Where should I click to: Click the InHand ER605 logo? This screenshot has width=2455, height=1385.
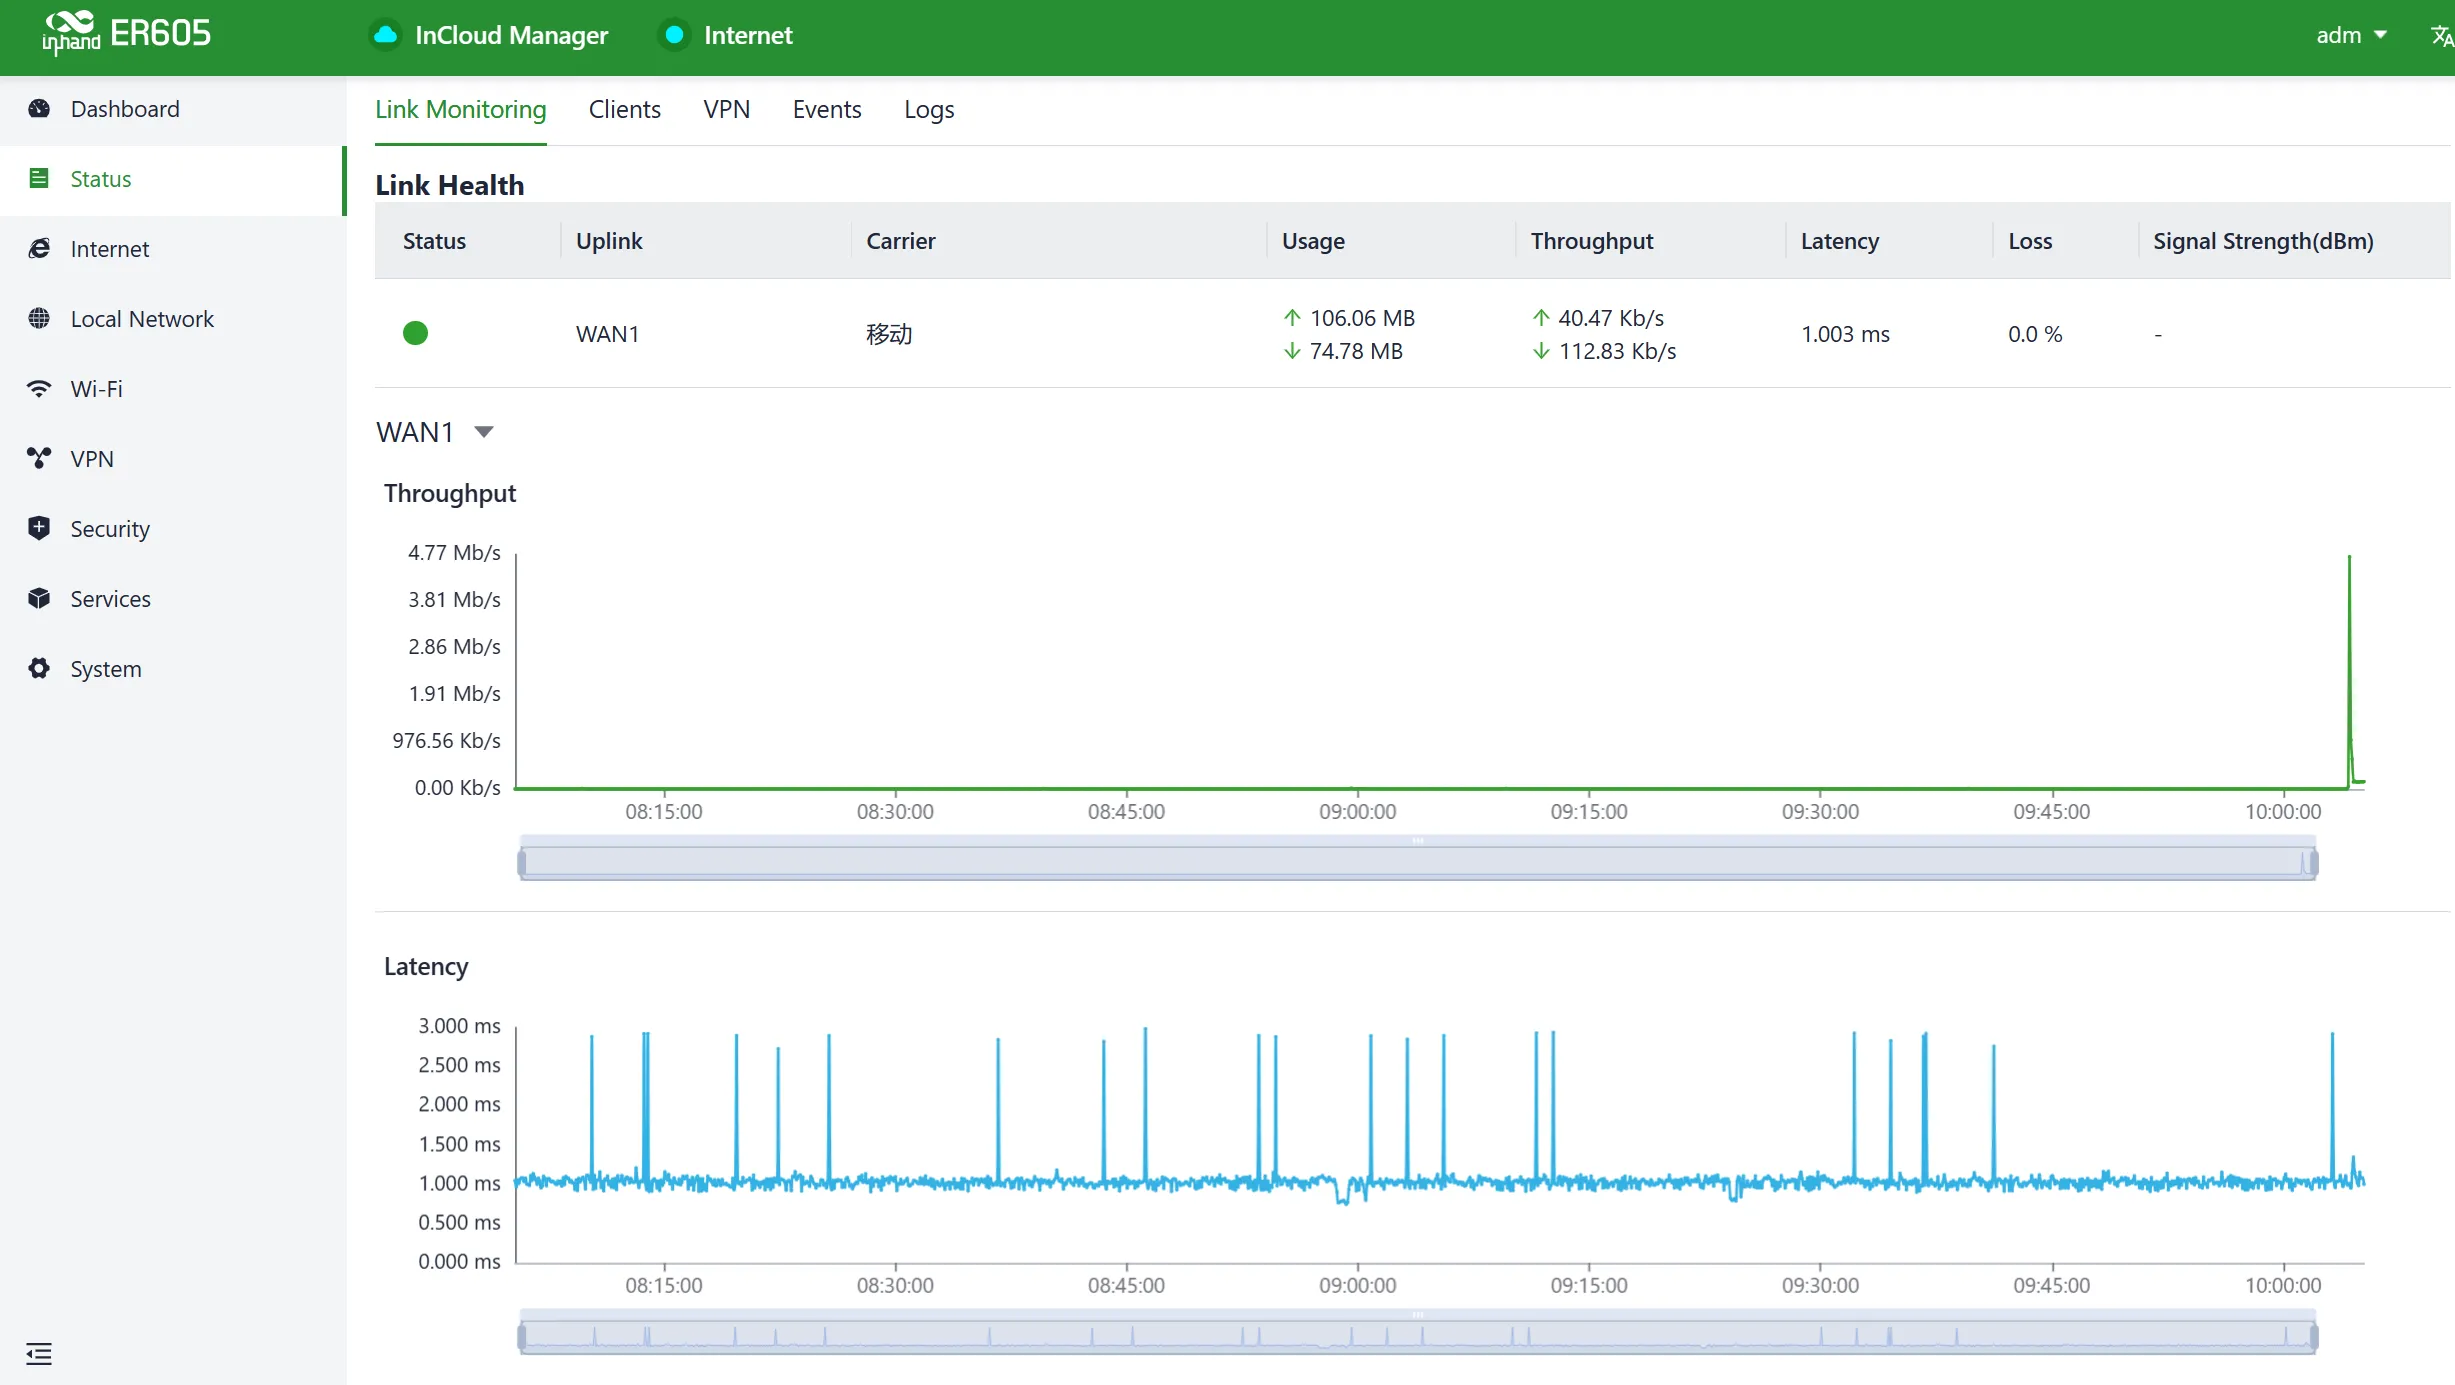(126, 34)
